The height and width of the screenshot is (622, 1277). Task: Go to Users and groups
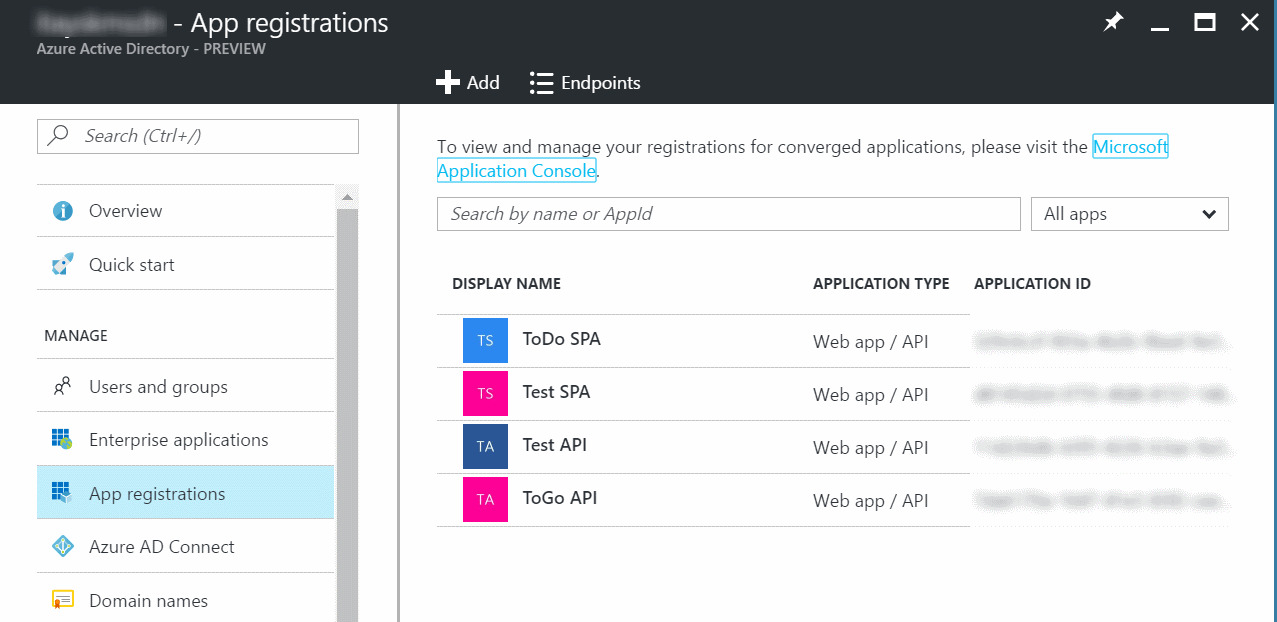click(x=185, y=386)
